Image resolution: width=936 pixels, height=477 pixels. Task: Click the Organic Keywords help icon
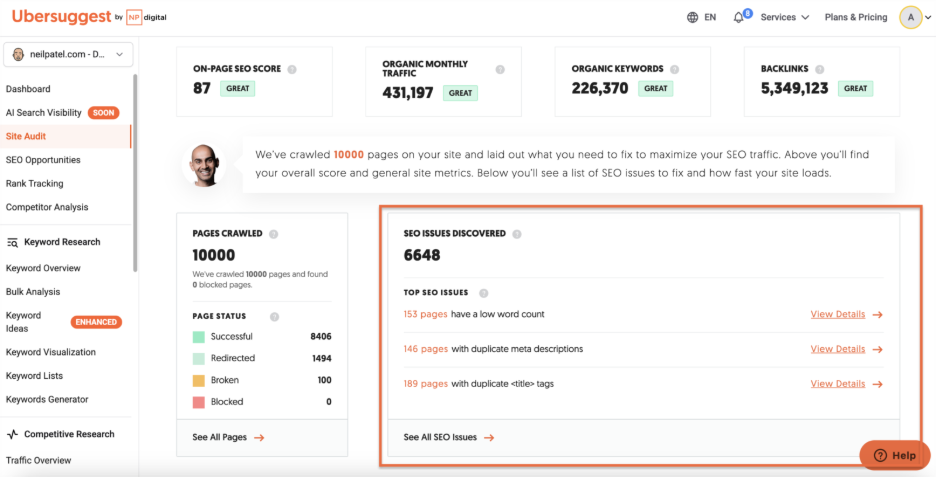point(675,69)
